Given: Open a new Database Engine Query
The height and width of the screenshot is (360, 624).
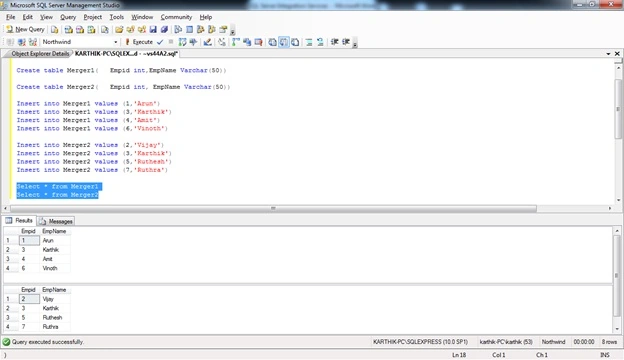Looking at the screenshot, I should [55, 29].
